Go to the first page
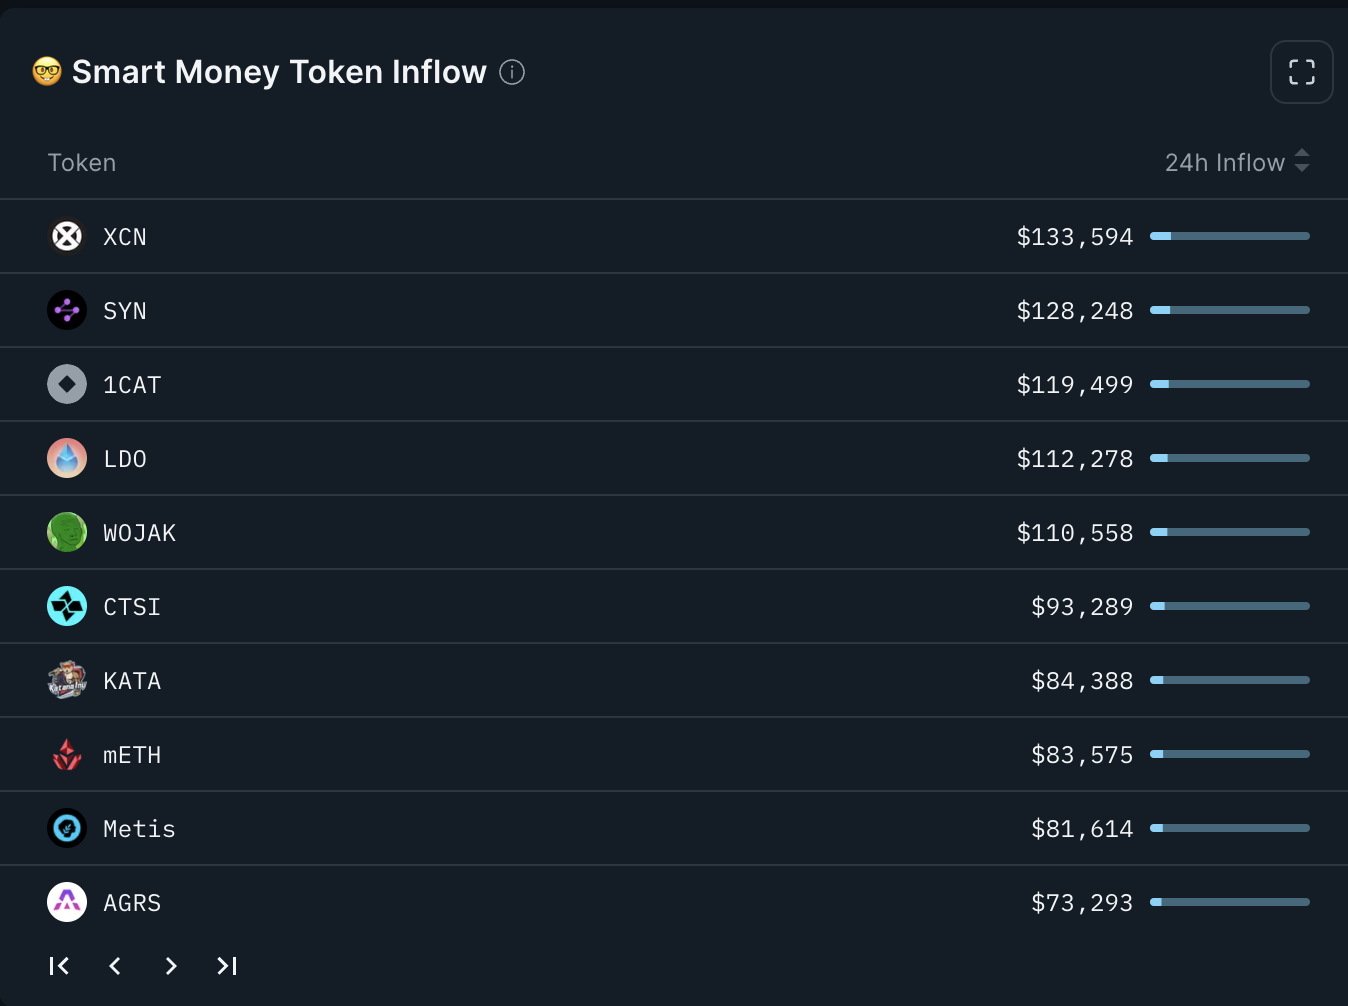This screenshot has width=1348, height=1006. click(x=59, y=966)
